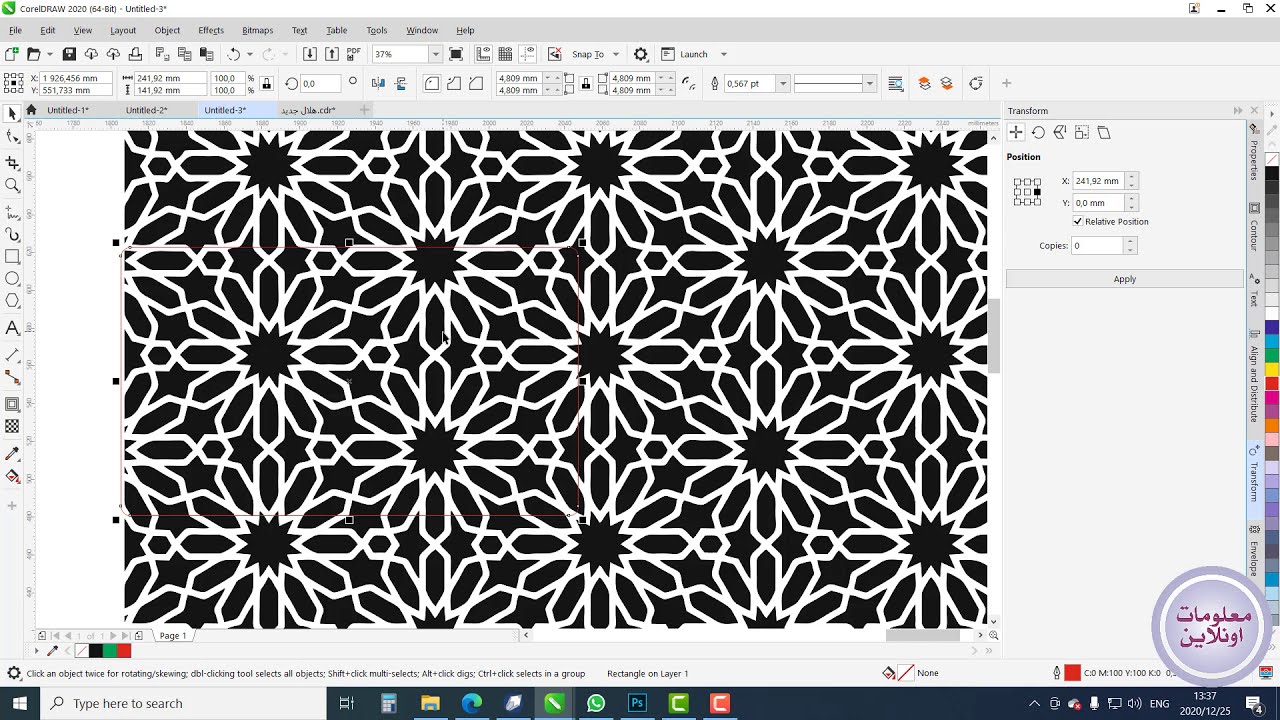Select the Transparency checkerboard tool
1280x720 pixels.
[x=12, y=427]
